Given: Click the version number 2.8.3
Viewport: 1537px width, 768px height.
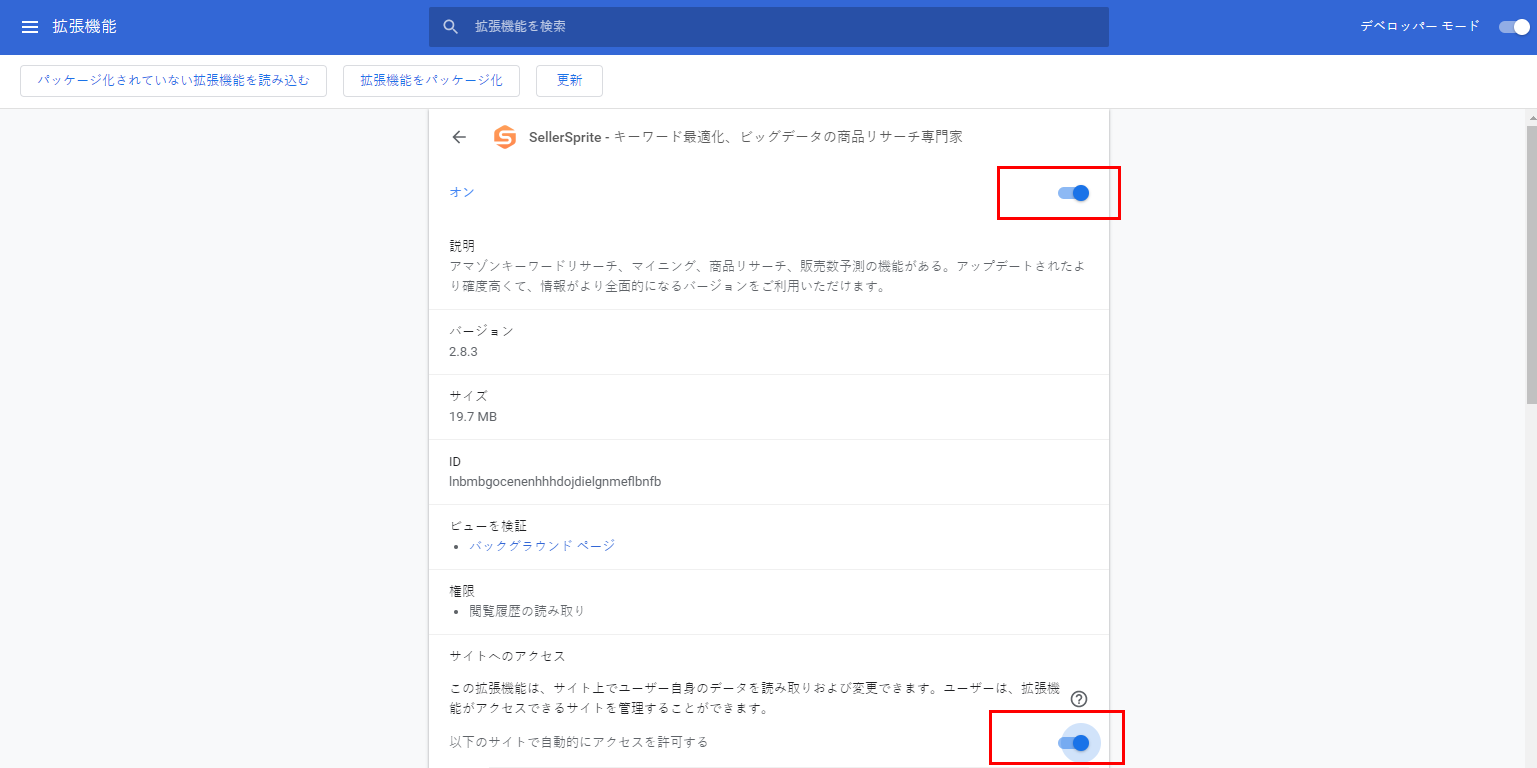Looking at the screenshot, I should [464, 352].
